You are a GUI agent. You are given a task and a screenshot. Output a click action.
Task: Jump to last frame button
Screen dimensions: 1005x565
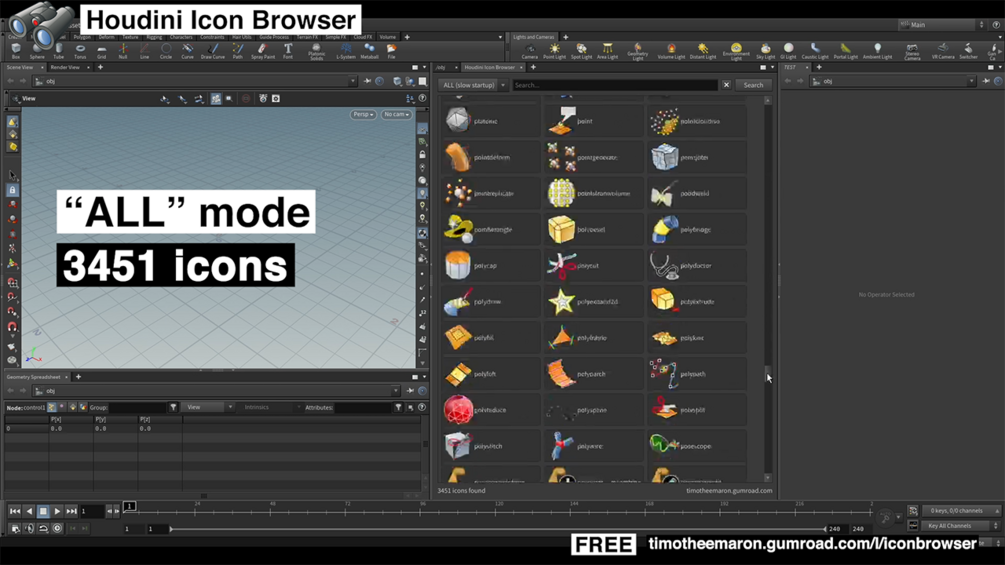click(x=71, y=511)
